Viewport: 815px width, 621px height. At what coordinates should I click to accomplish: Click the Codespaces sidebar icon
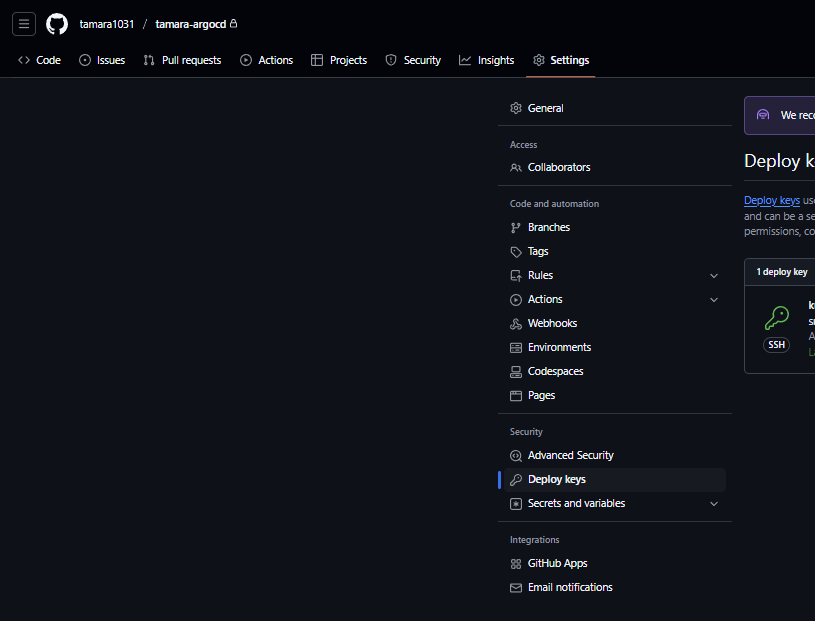(516, 372)
